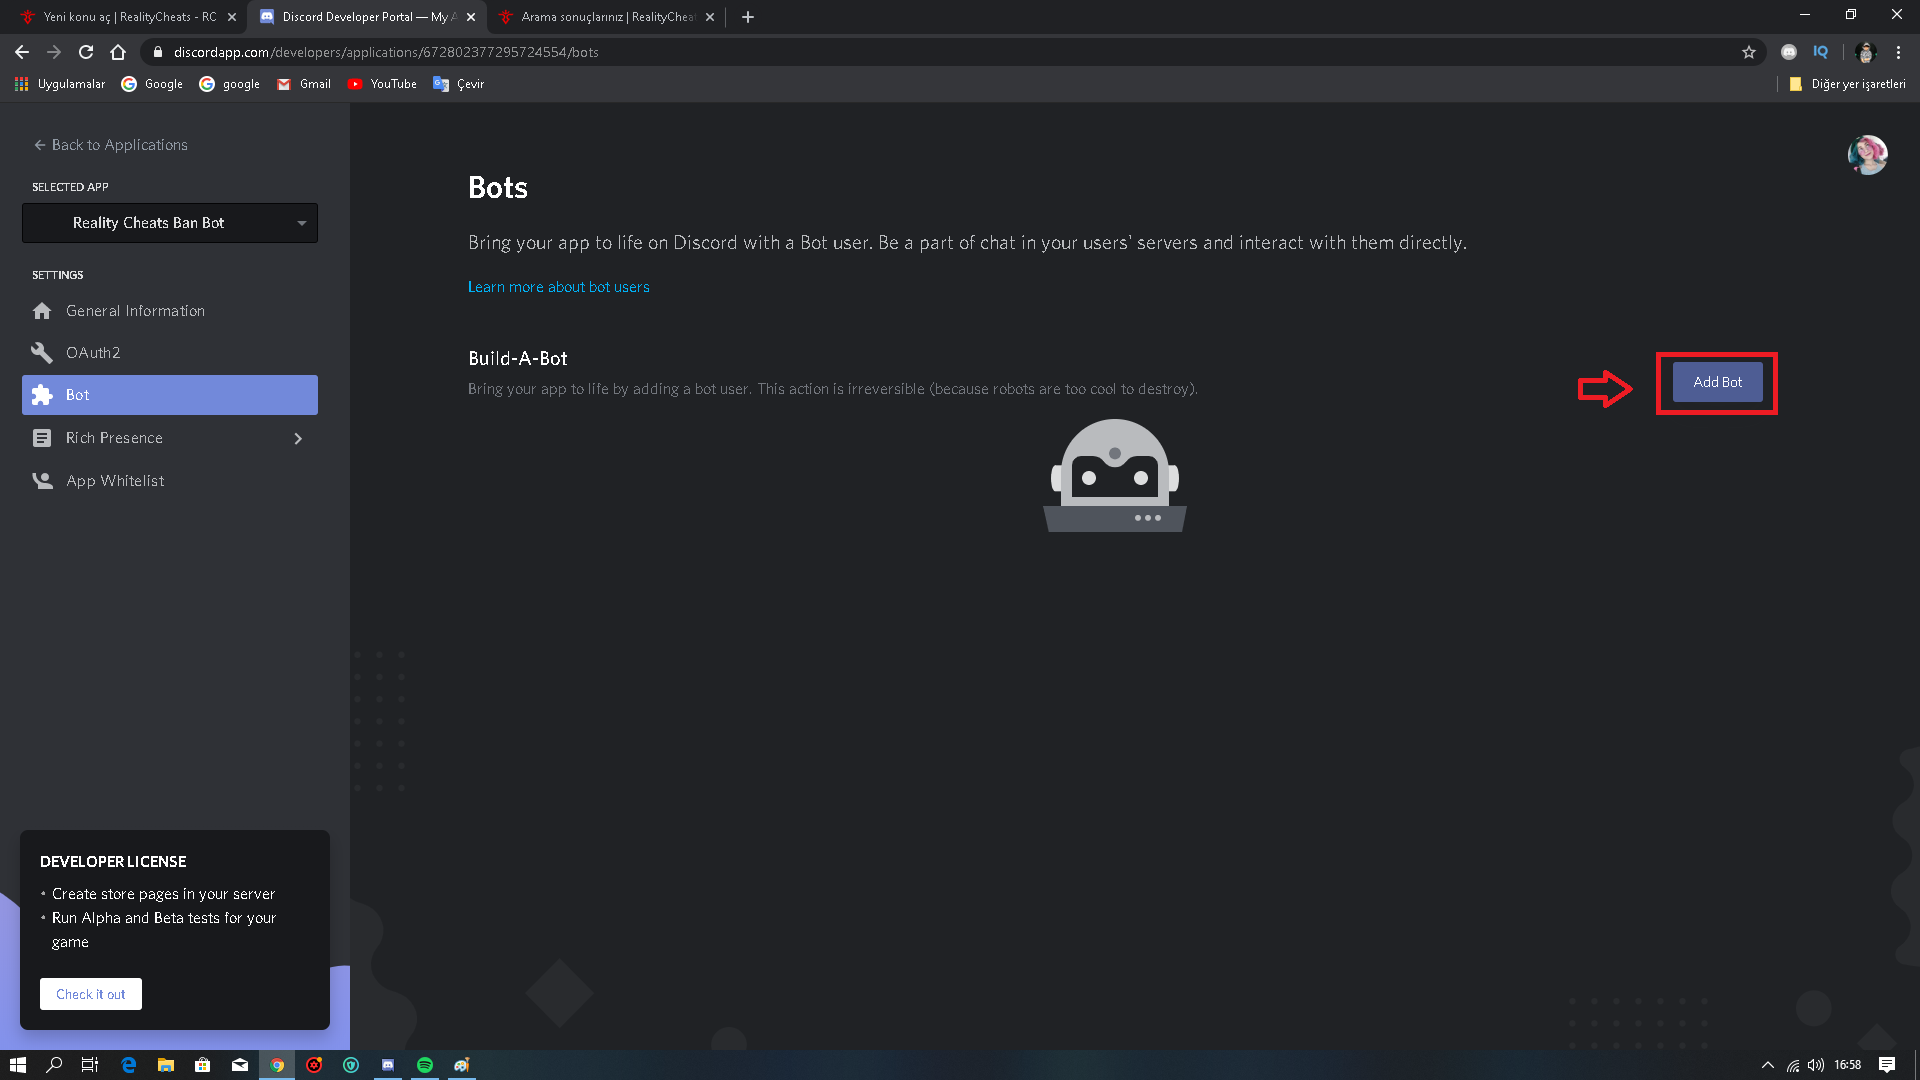Switch to the Arama sonuçlarınız RealityCheats tab
This screenshot has height=1080, width=1920.
[x=606, y=17]
